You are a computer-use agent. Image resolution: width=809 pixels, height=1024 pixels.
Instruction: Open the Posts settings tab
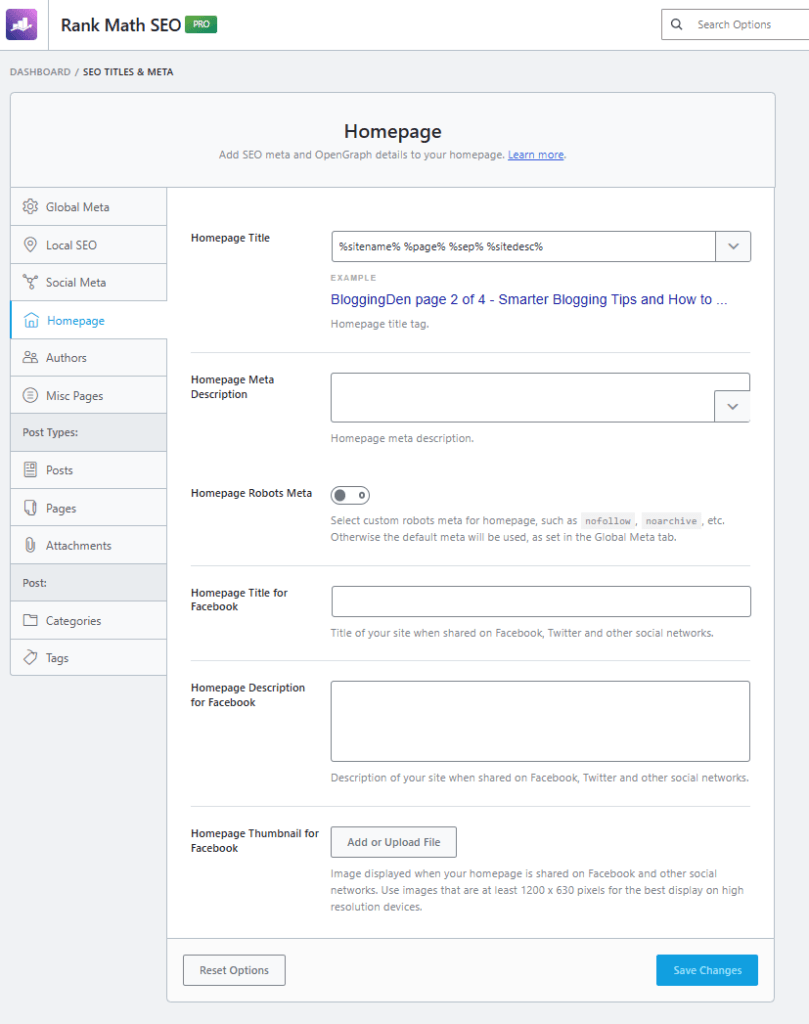click(89, 470)
